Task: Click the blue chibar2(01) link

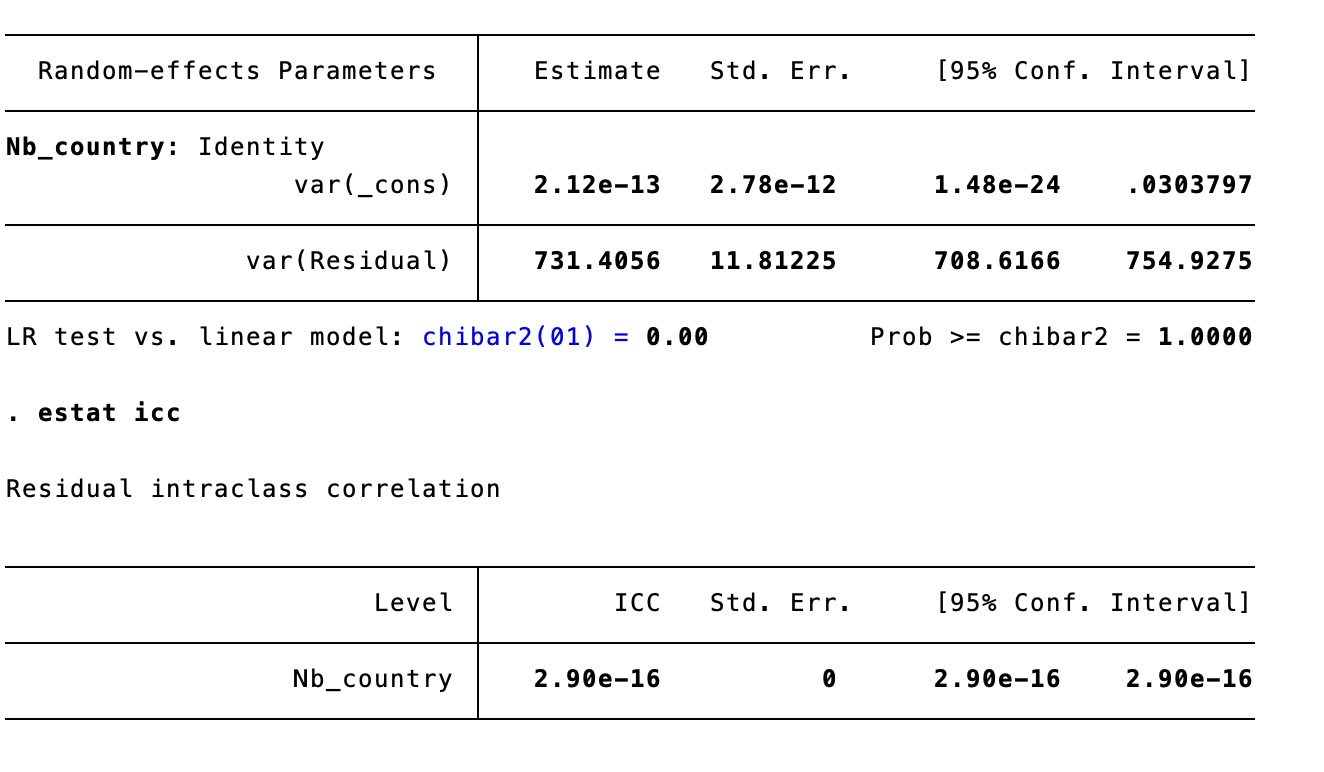Action: point(508,337)
